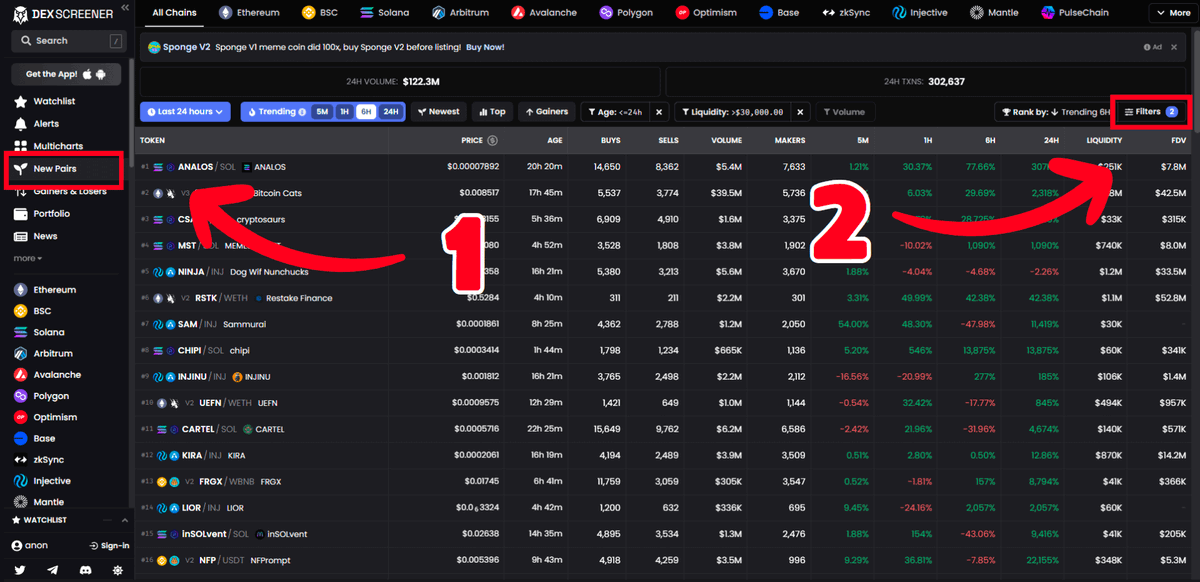This screenshot has height=582, width=1200.
Task: Remove the Liquidity >$30,000 filter chip
Action: point(800,112)
